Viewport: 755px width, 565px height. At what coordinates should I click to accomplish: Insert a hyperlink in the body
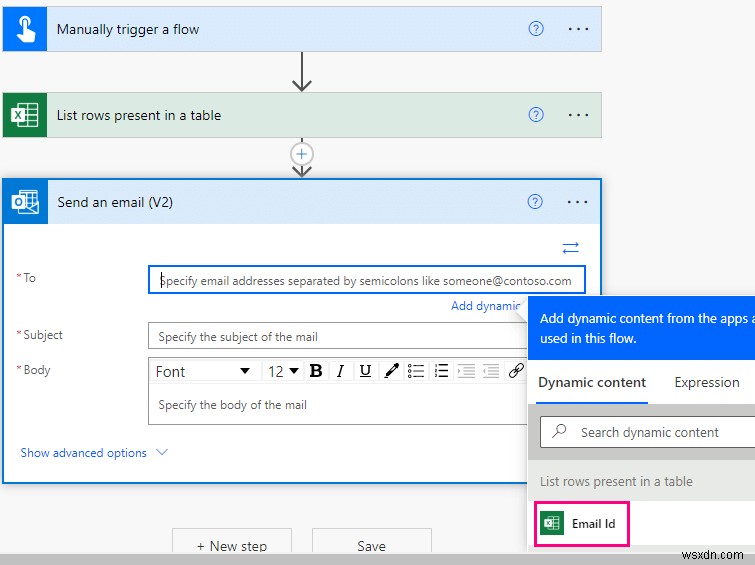[516, 371]
